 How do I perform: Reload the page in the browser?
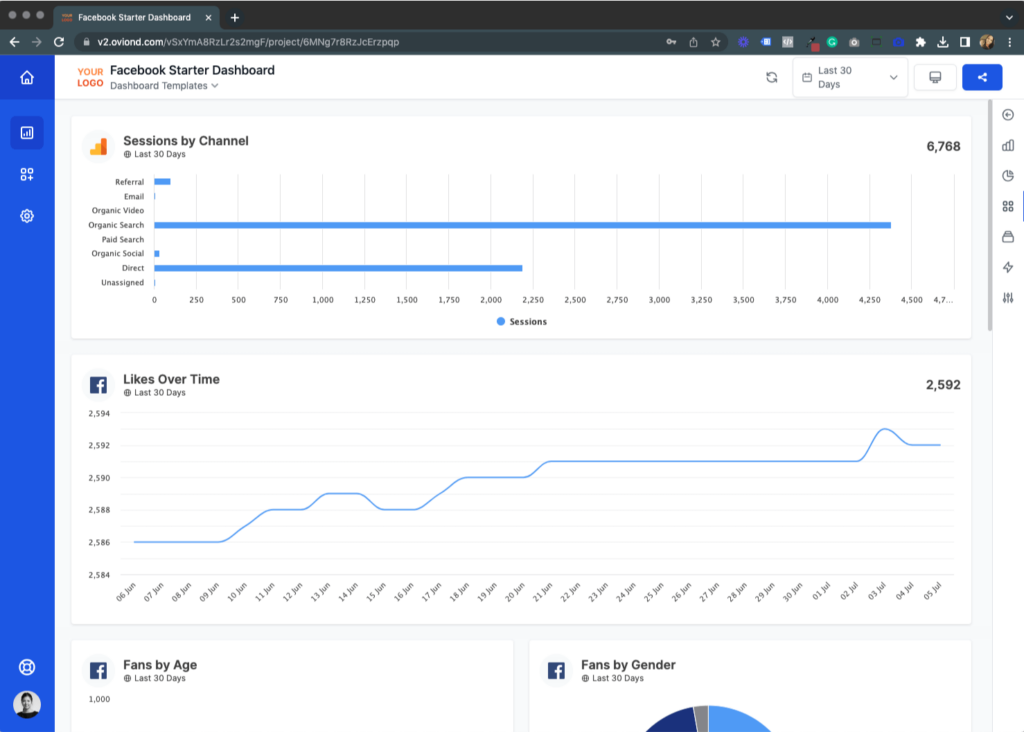point(59,42)
